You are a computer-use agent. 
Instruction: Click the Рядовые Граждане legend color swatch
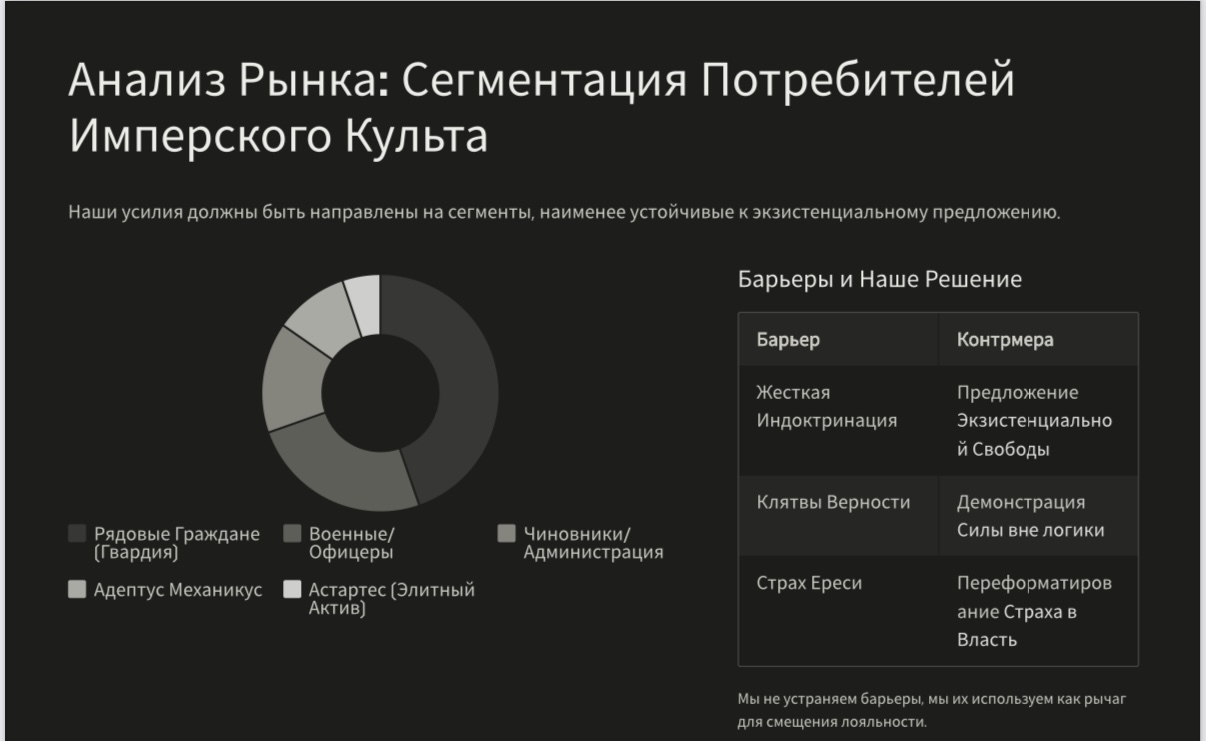click(x=77, y=534)
